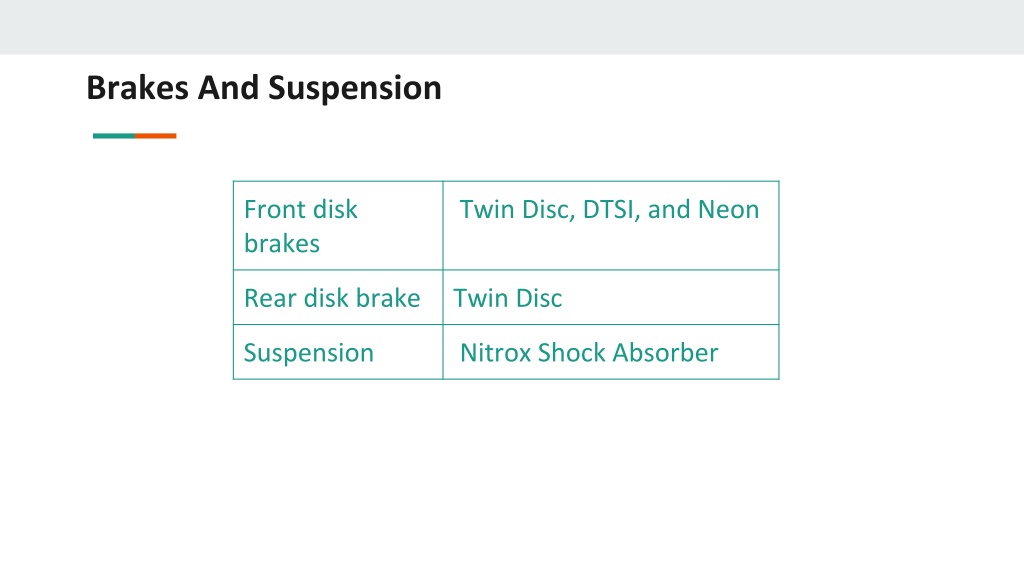The image size is (1024, 576).
Task: Select the teal segment of the title underline
Action: click(x=114, y=136)
